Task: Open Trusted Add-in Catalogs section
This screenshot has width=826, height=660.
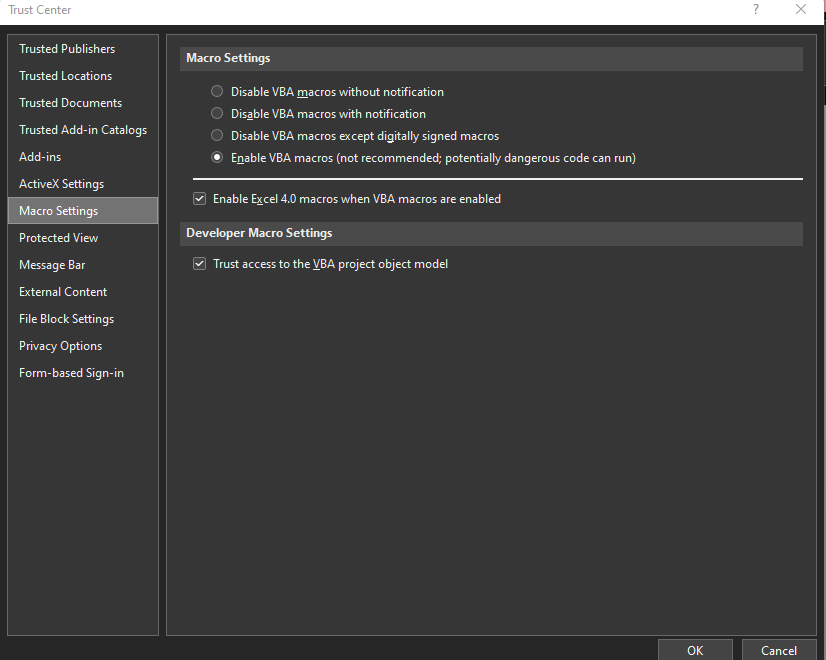Action: click(x=83, y=130)
